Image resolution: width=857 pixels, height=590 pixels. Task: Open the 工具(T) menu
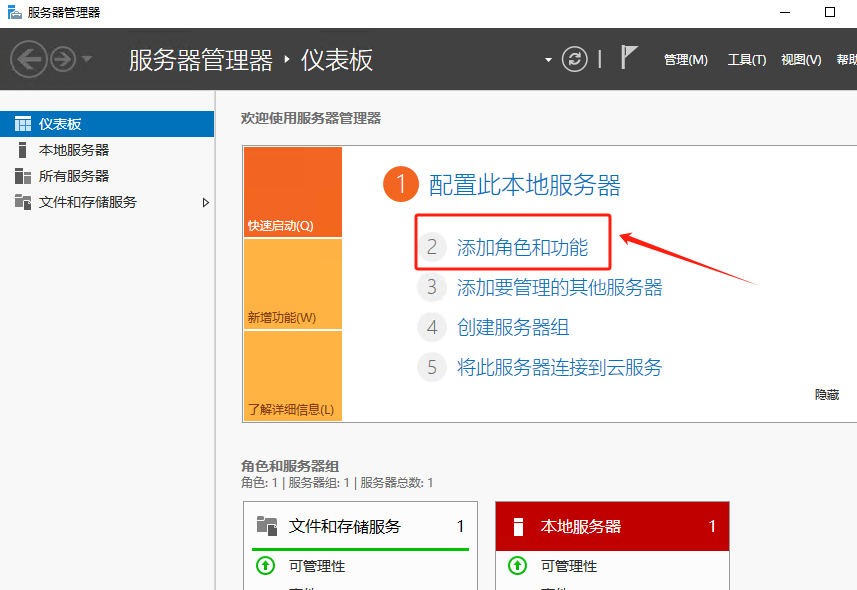tap(746, 60)
